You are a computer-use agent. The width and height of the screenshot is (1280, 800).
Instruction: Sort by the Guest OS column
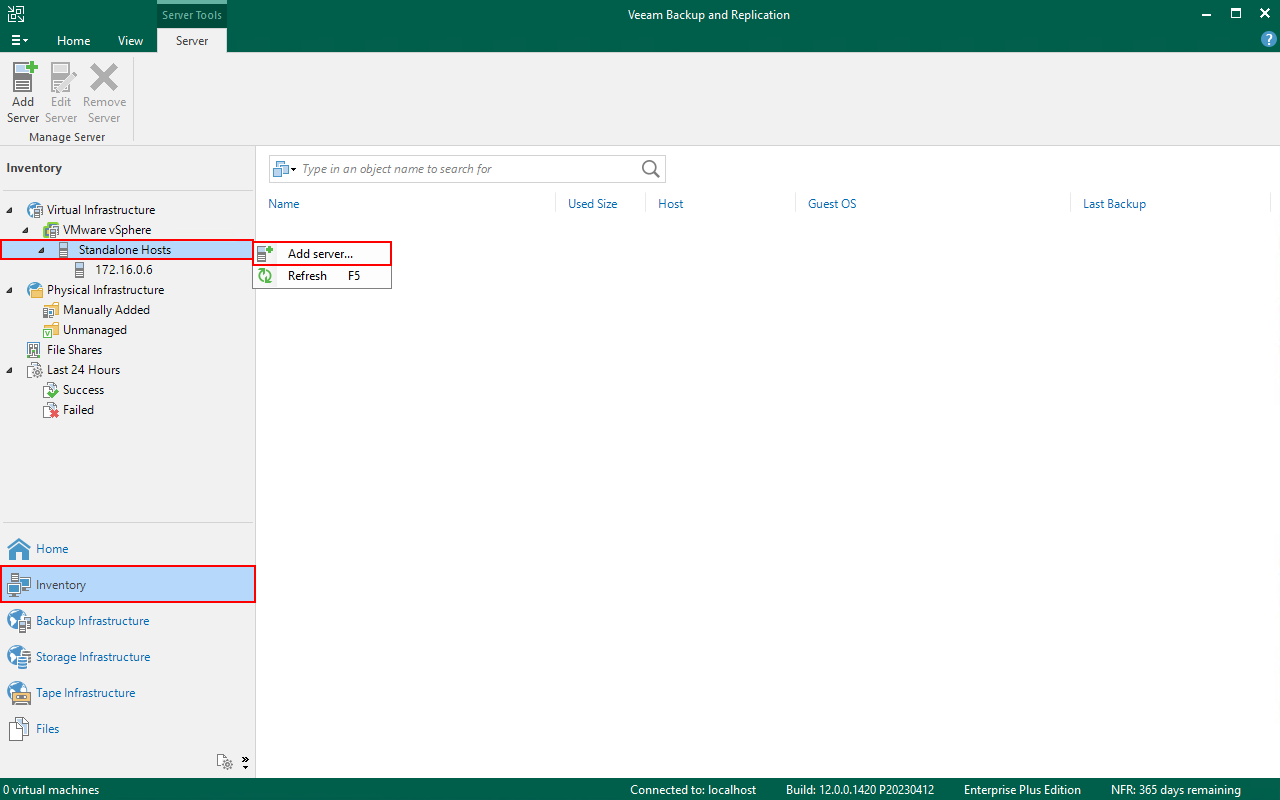(x=832, y=204)
